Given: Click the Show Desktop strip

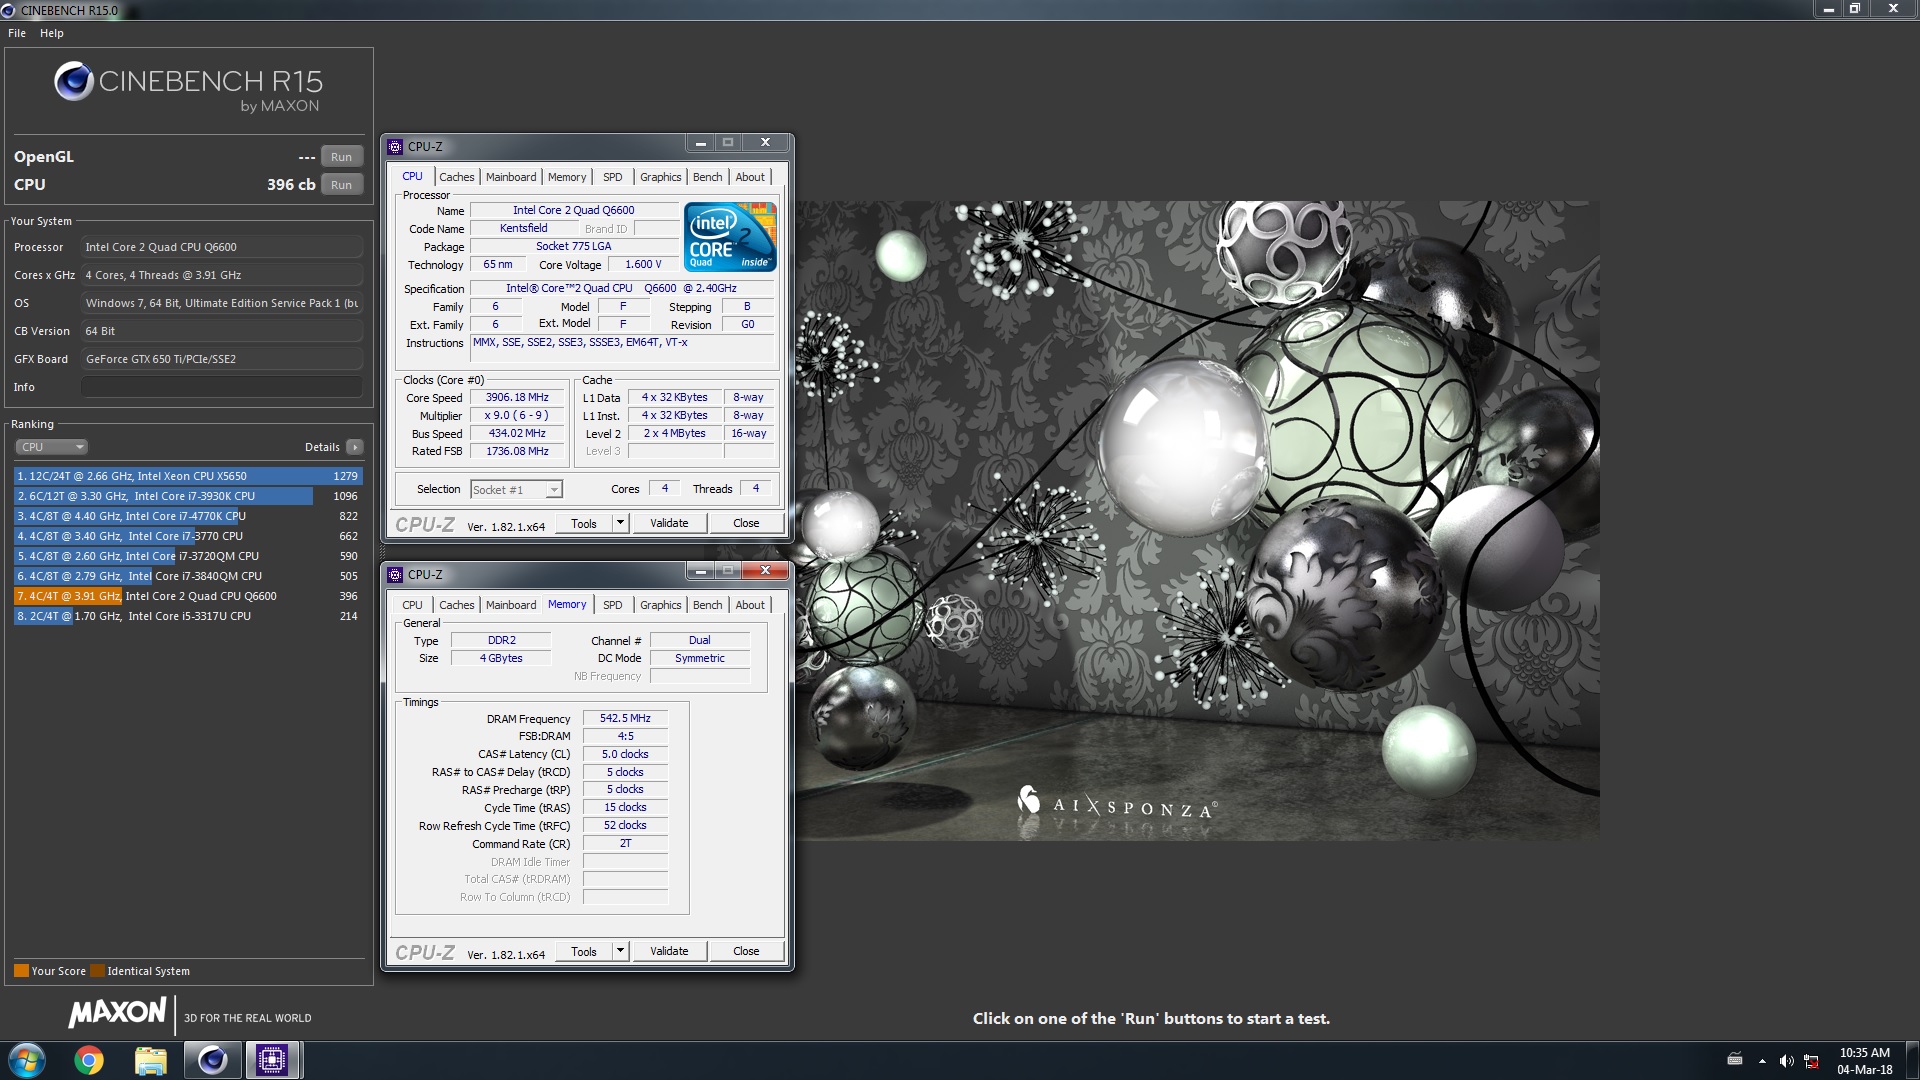Looking at the screenshot, I should [x=1912, y=1060].
